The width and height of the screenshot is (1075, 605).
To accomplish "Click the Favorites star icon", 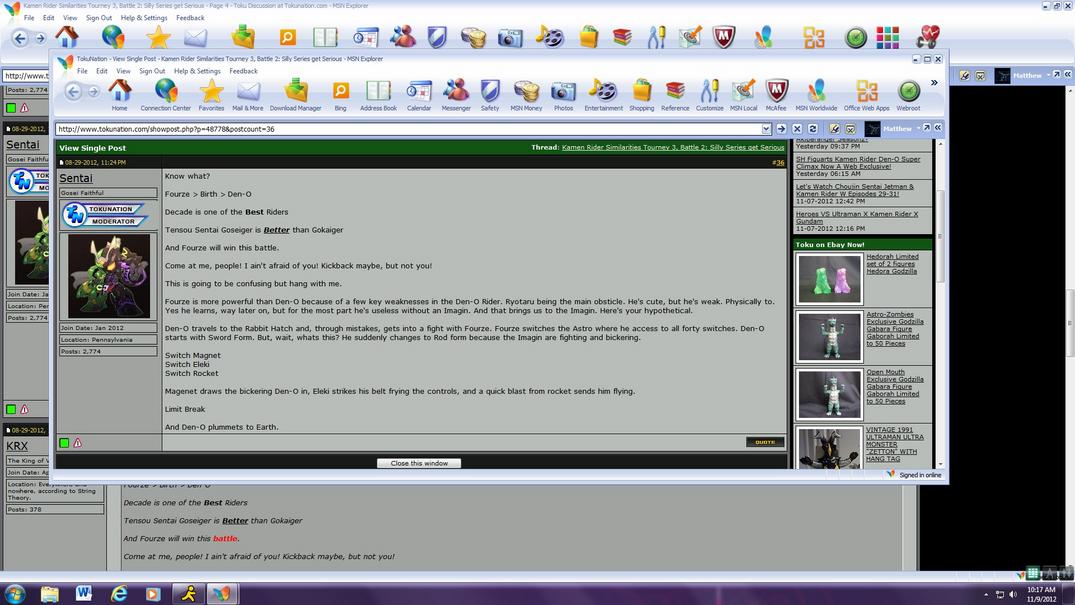I will (211, 94).
